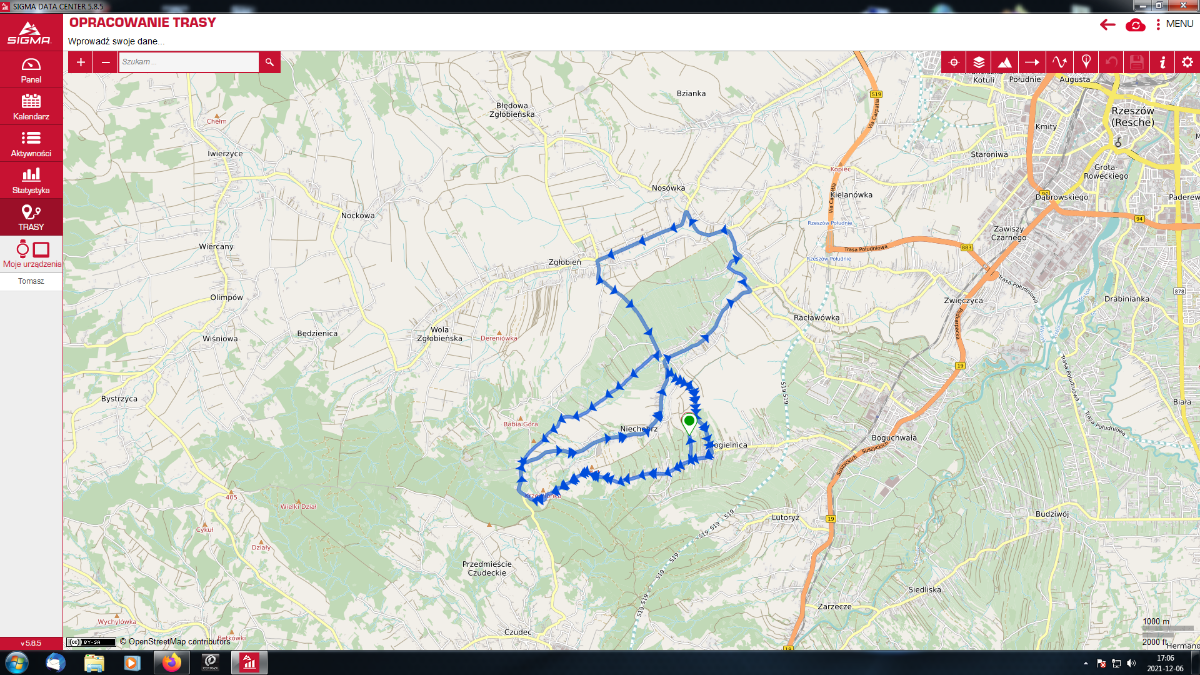Click the cloud sync icon
This screenshot has height=675, width=1200.
pos(1136,25)
